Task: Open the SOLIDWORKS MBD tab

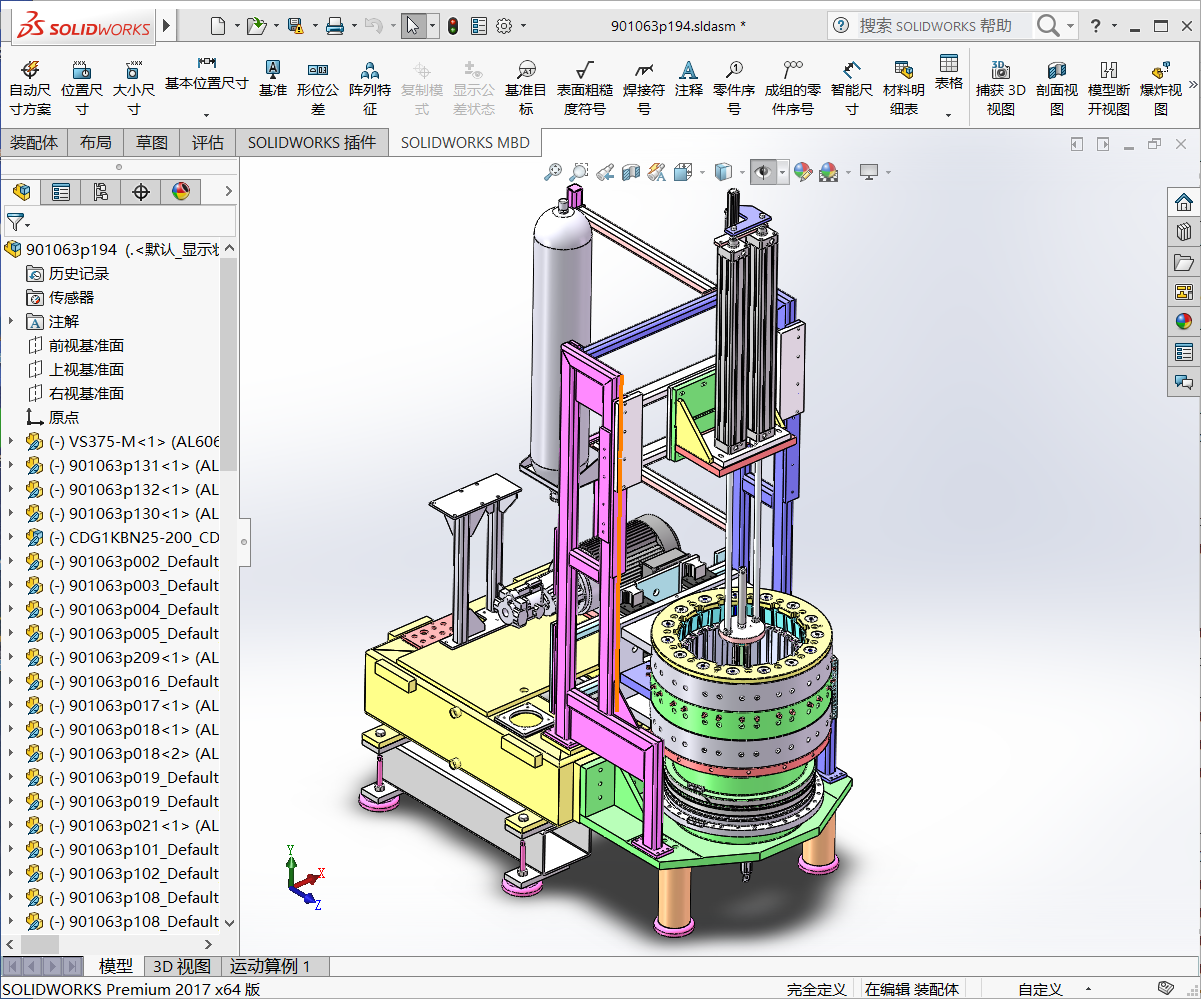Action: click(x=465, y=142)
